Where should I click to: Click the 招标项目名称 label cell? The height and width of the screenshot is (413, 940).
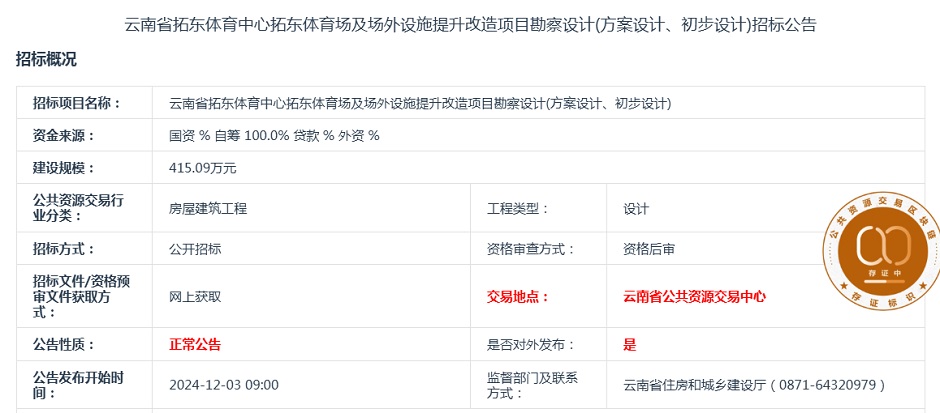(x=76, y=103)
